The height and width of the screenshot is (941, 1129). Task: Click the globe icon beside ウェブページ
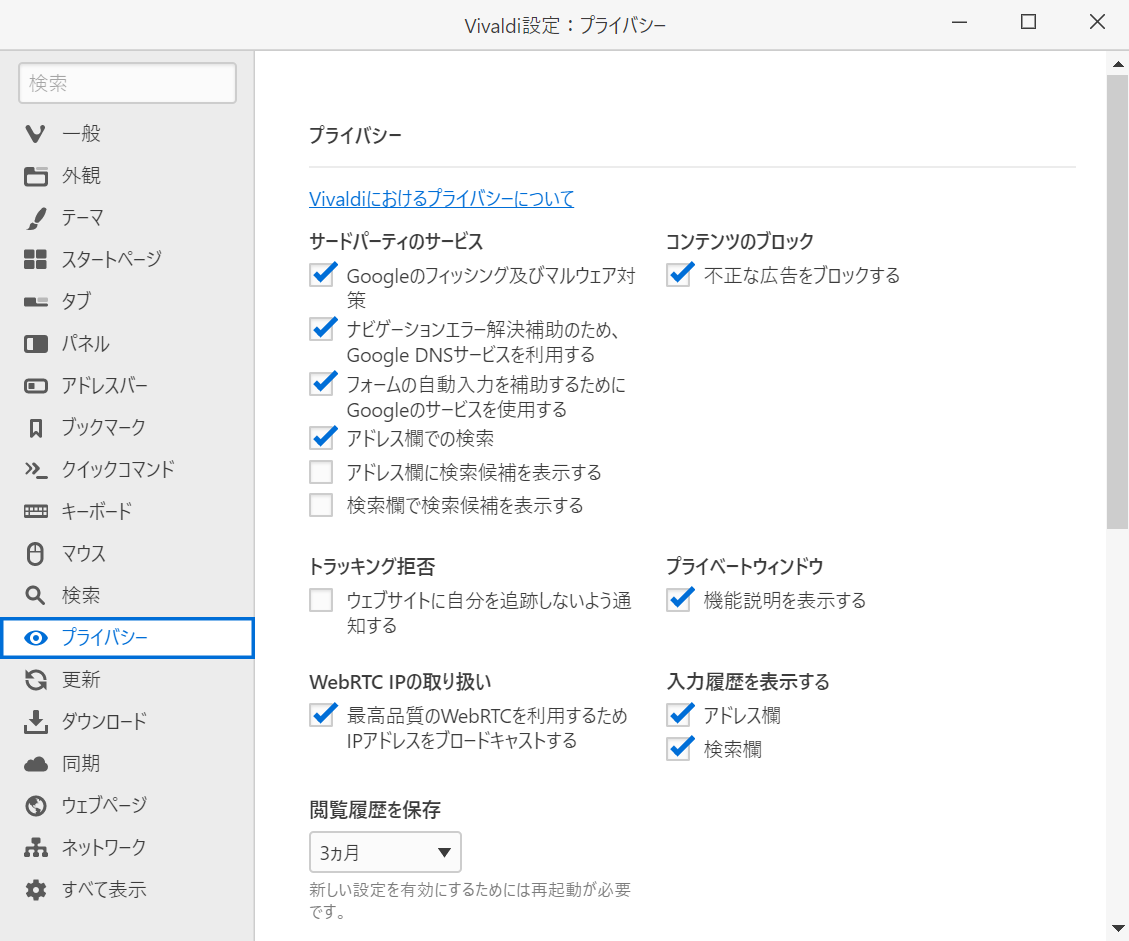click(x=35, y=806)
